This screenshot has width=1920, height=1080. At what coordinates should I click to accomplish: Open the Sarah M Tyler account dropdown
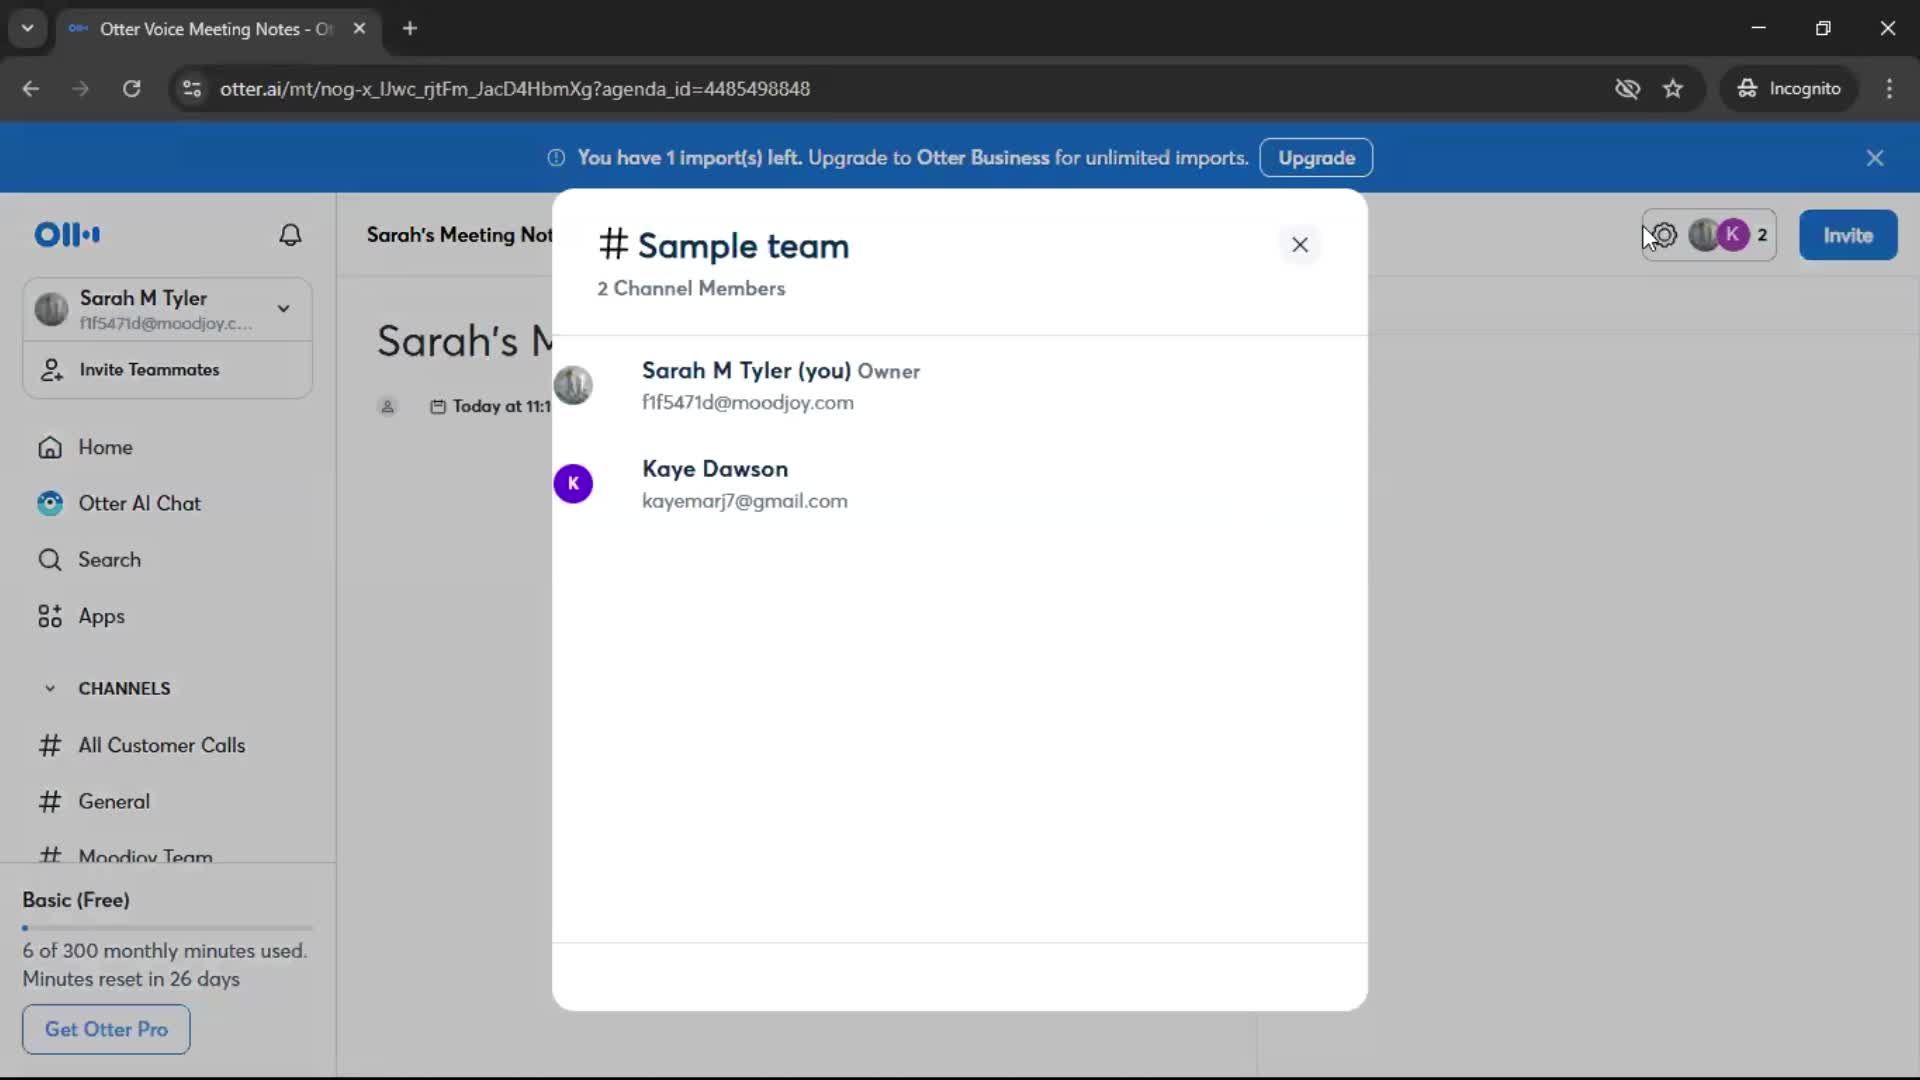coord(284,309)
